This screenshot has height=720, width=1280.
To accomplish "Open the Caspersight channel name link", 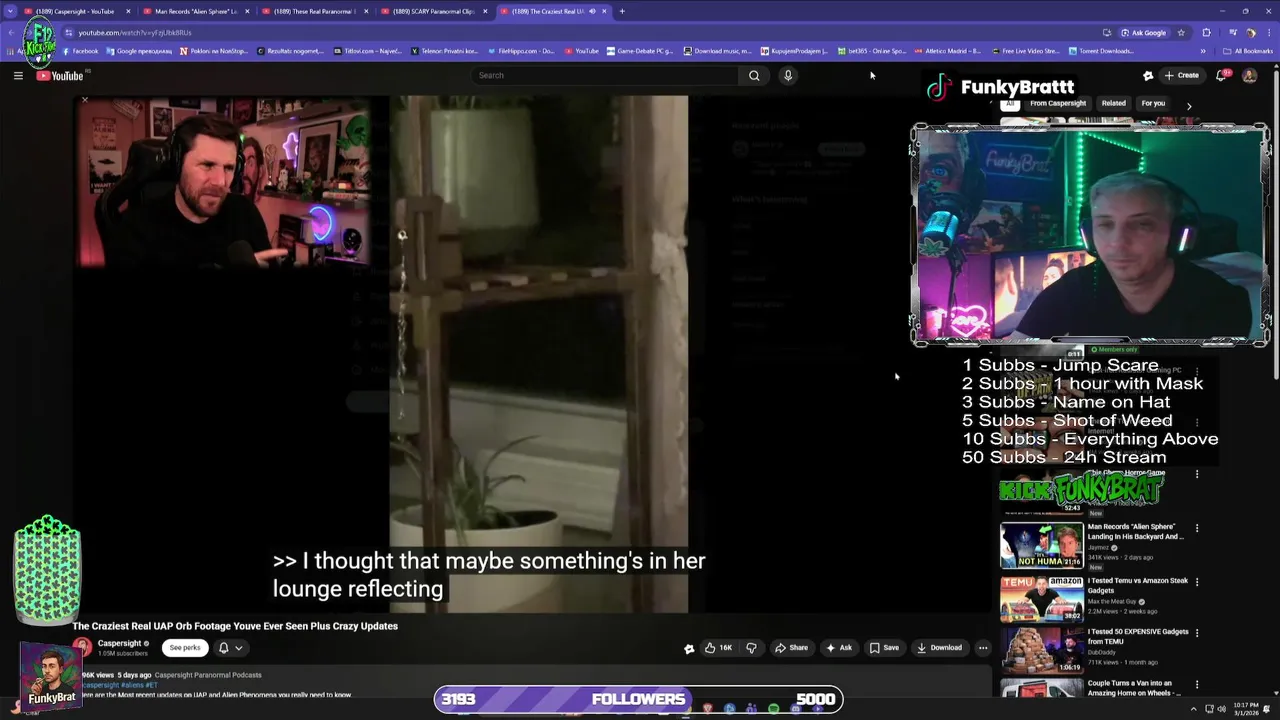I will 119,643.
